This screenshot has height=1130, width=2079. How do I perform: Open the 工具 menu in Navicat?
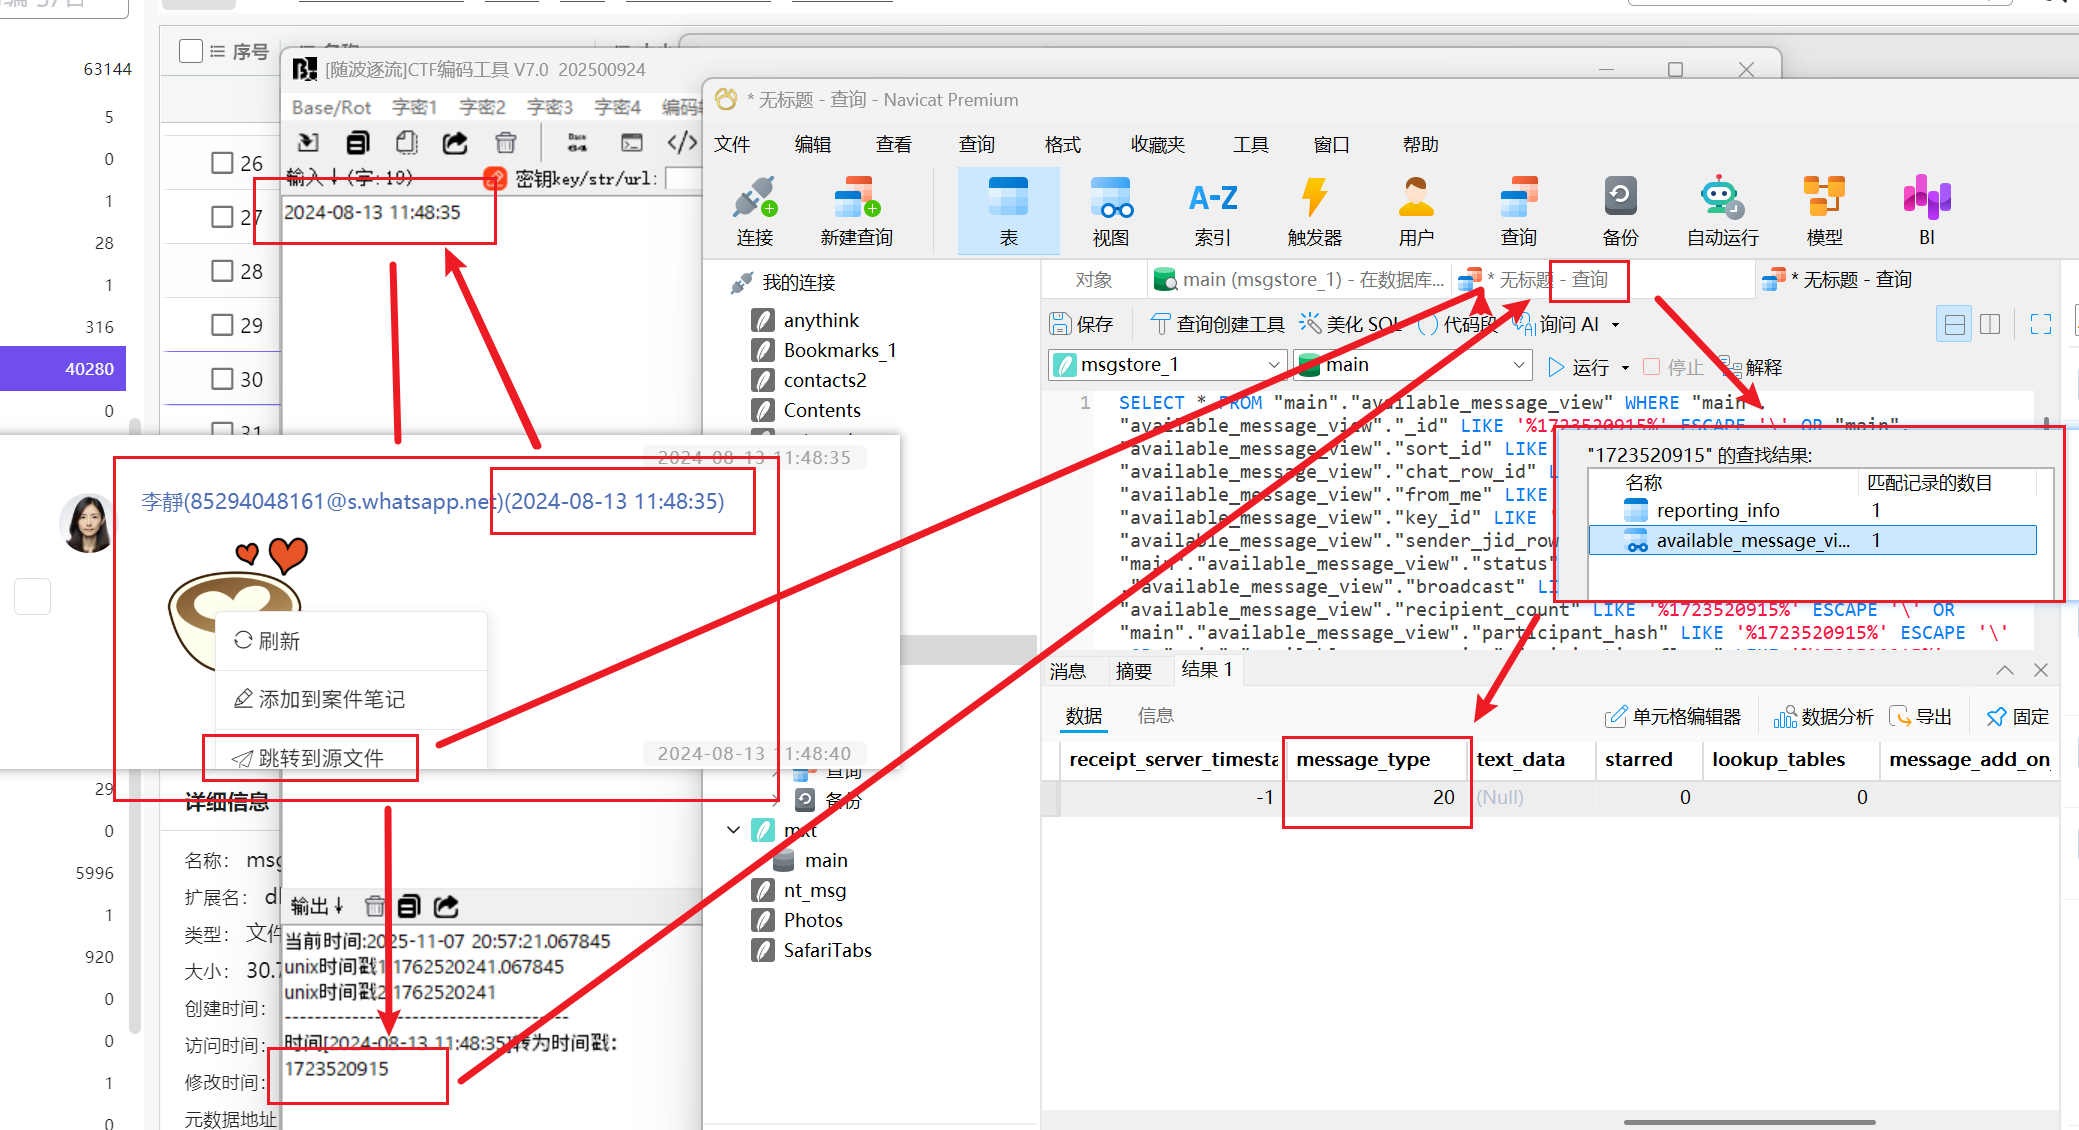[x=1250, y=145]
